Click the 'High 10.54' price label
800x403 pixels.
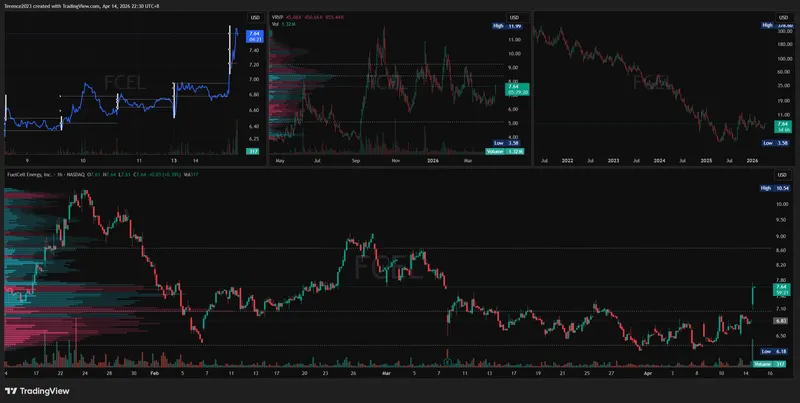point(774,188)
